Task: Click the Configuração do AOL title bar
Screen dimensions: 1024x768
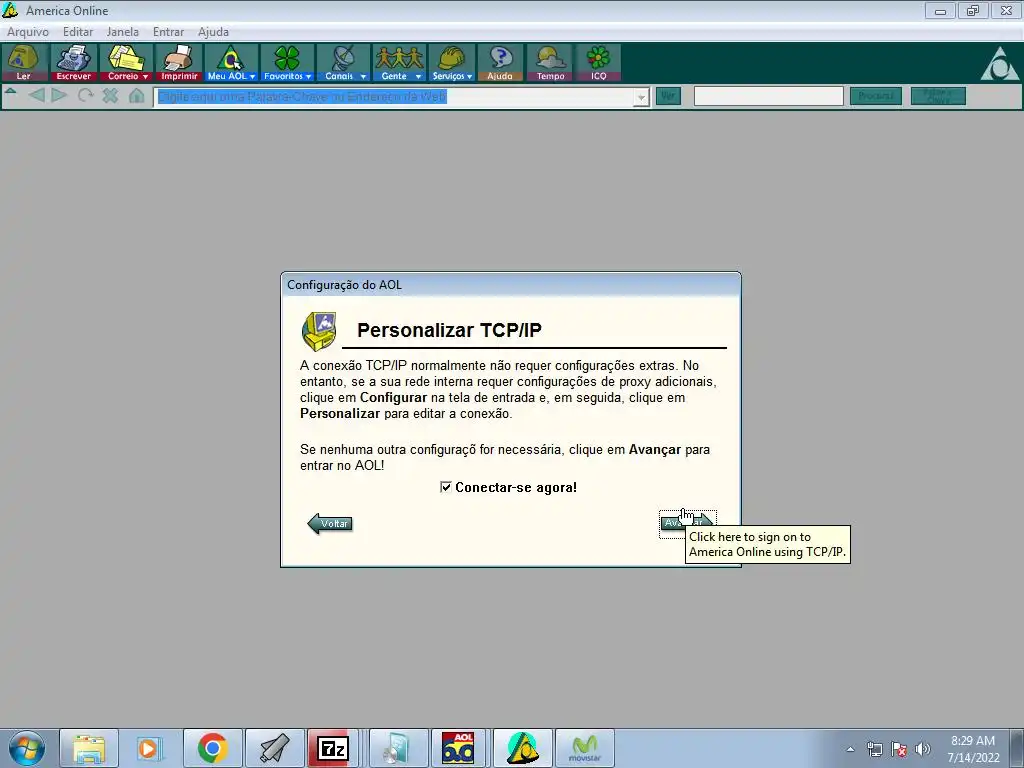Action: pyautogui.click(x=511, y=285)
